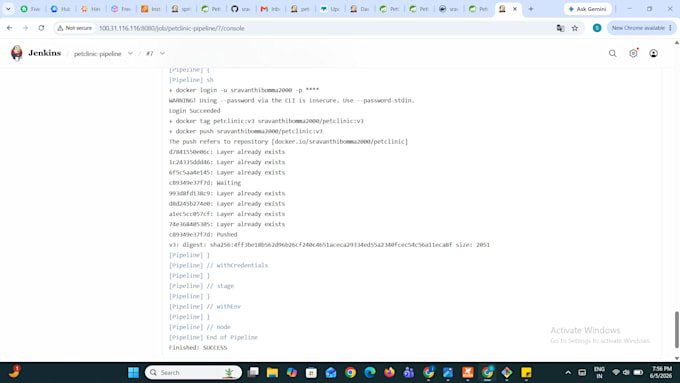
Task: Open Firefox from taskbar
Action: [389, 372]
